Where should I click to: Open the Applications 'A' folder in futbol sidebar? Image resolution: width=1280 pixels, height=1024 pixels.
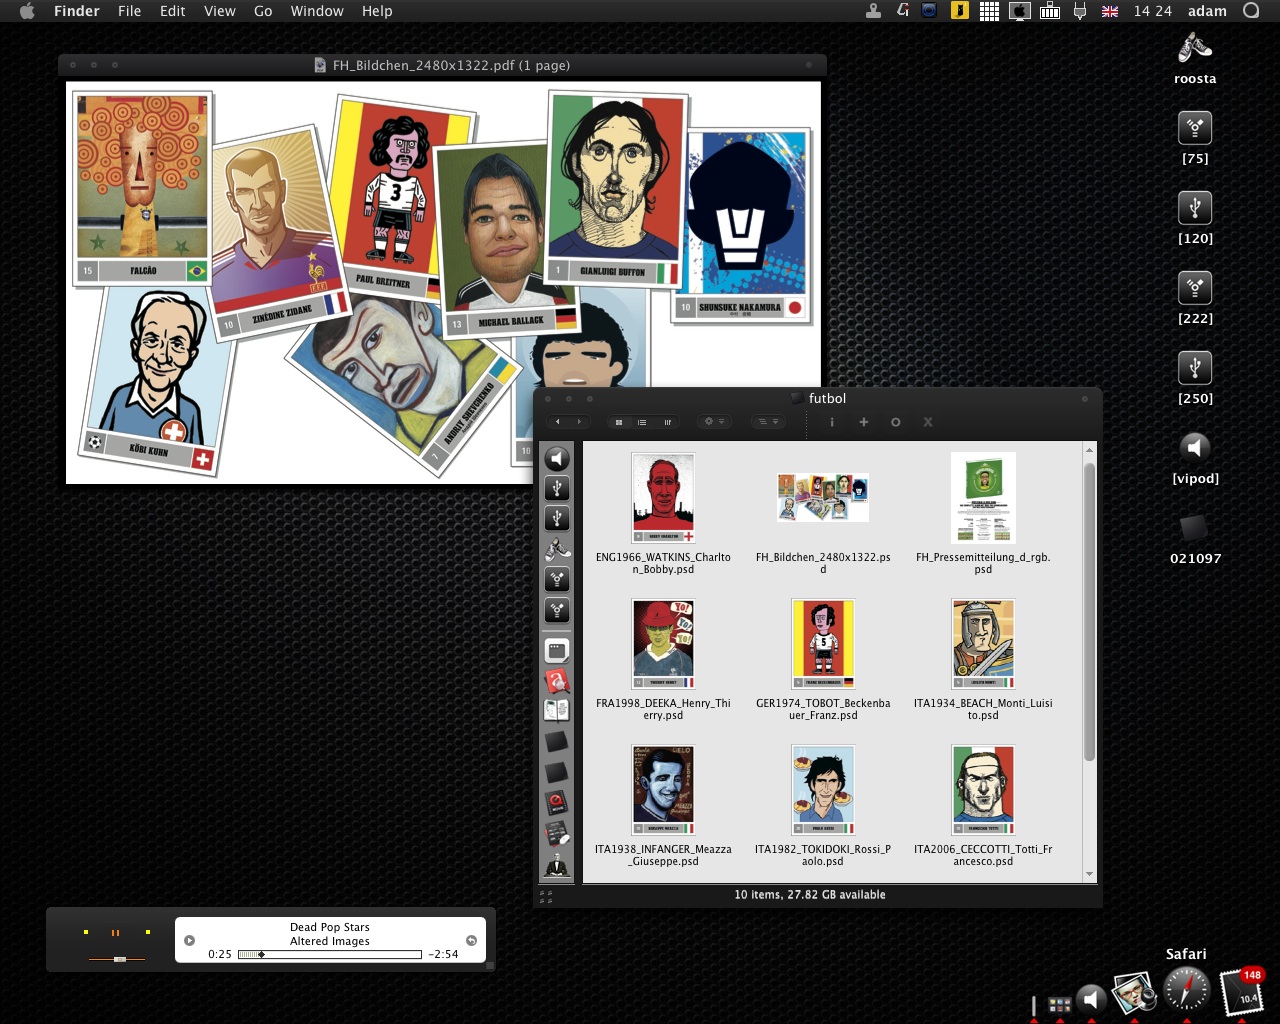(557, 681)
